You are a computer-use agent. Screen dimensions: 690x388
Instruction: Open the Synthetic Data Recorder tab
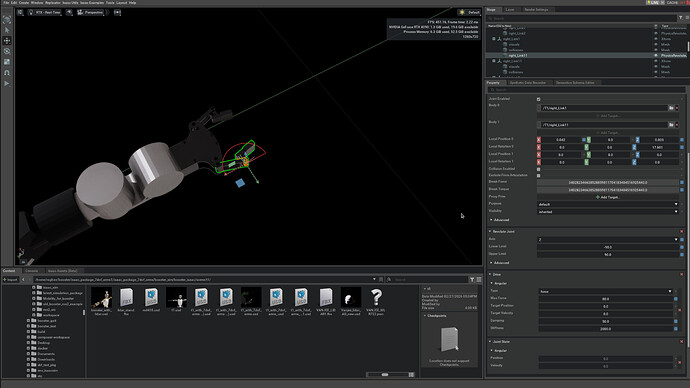click(x=528, y=83)
